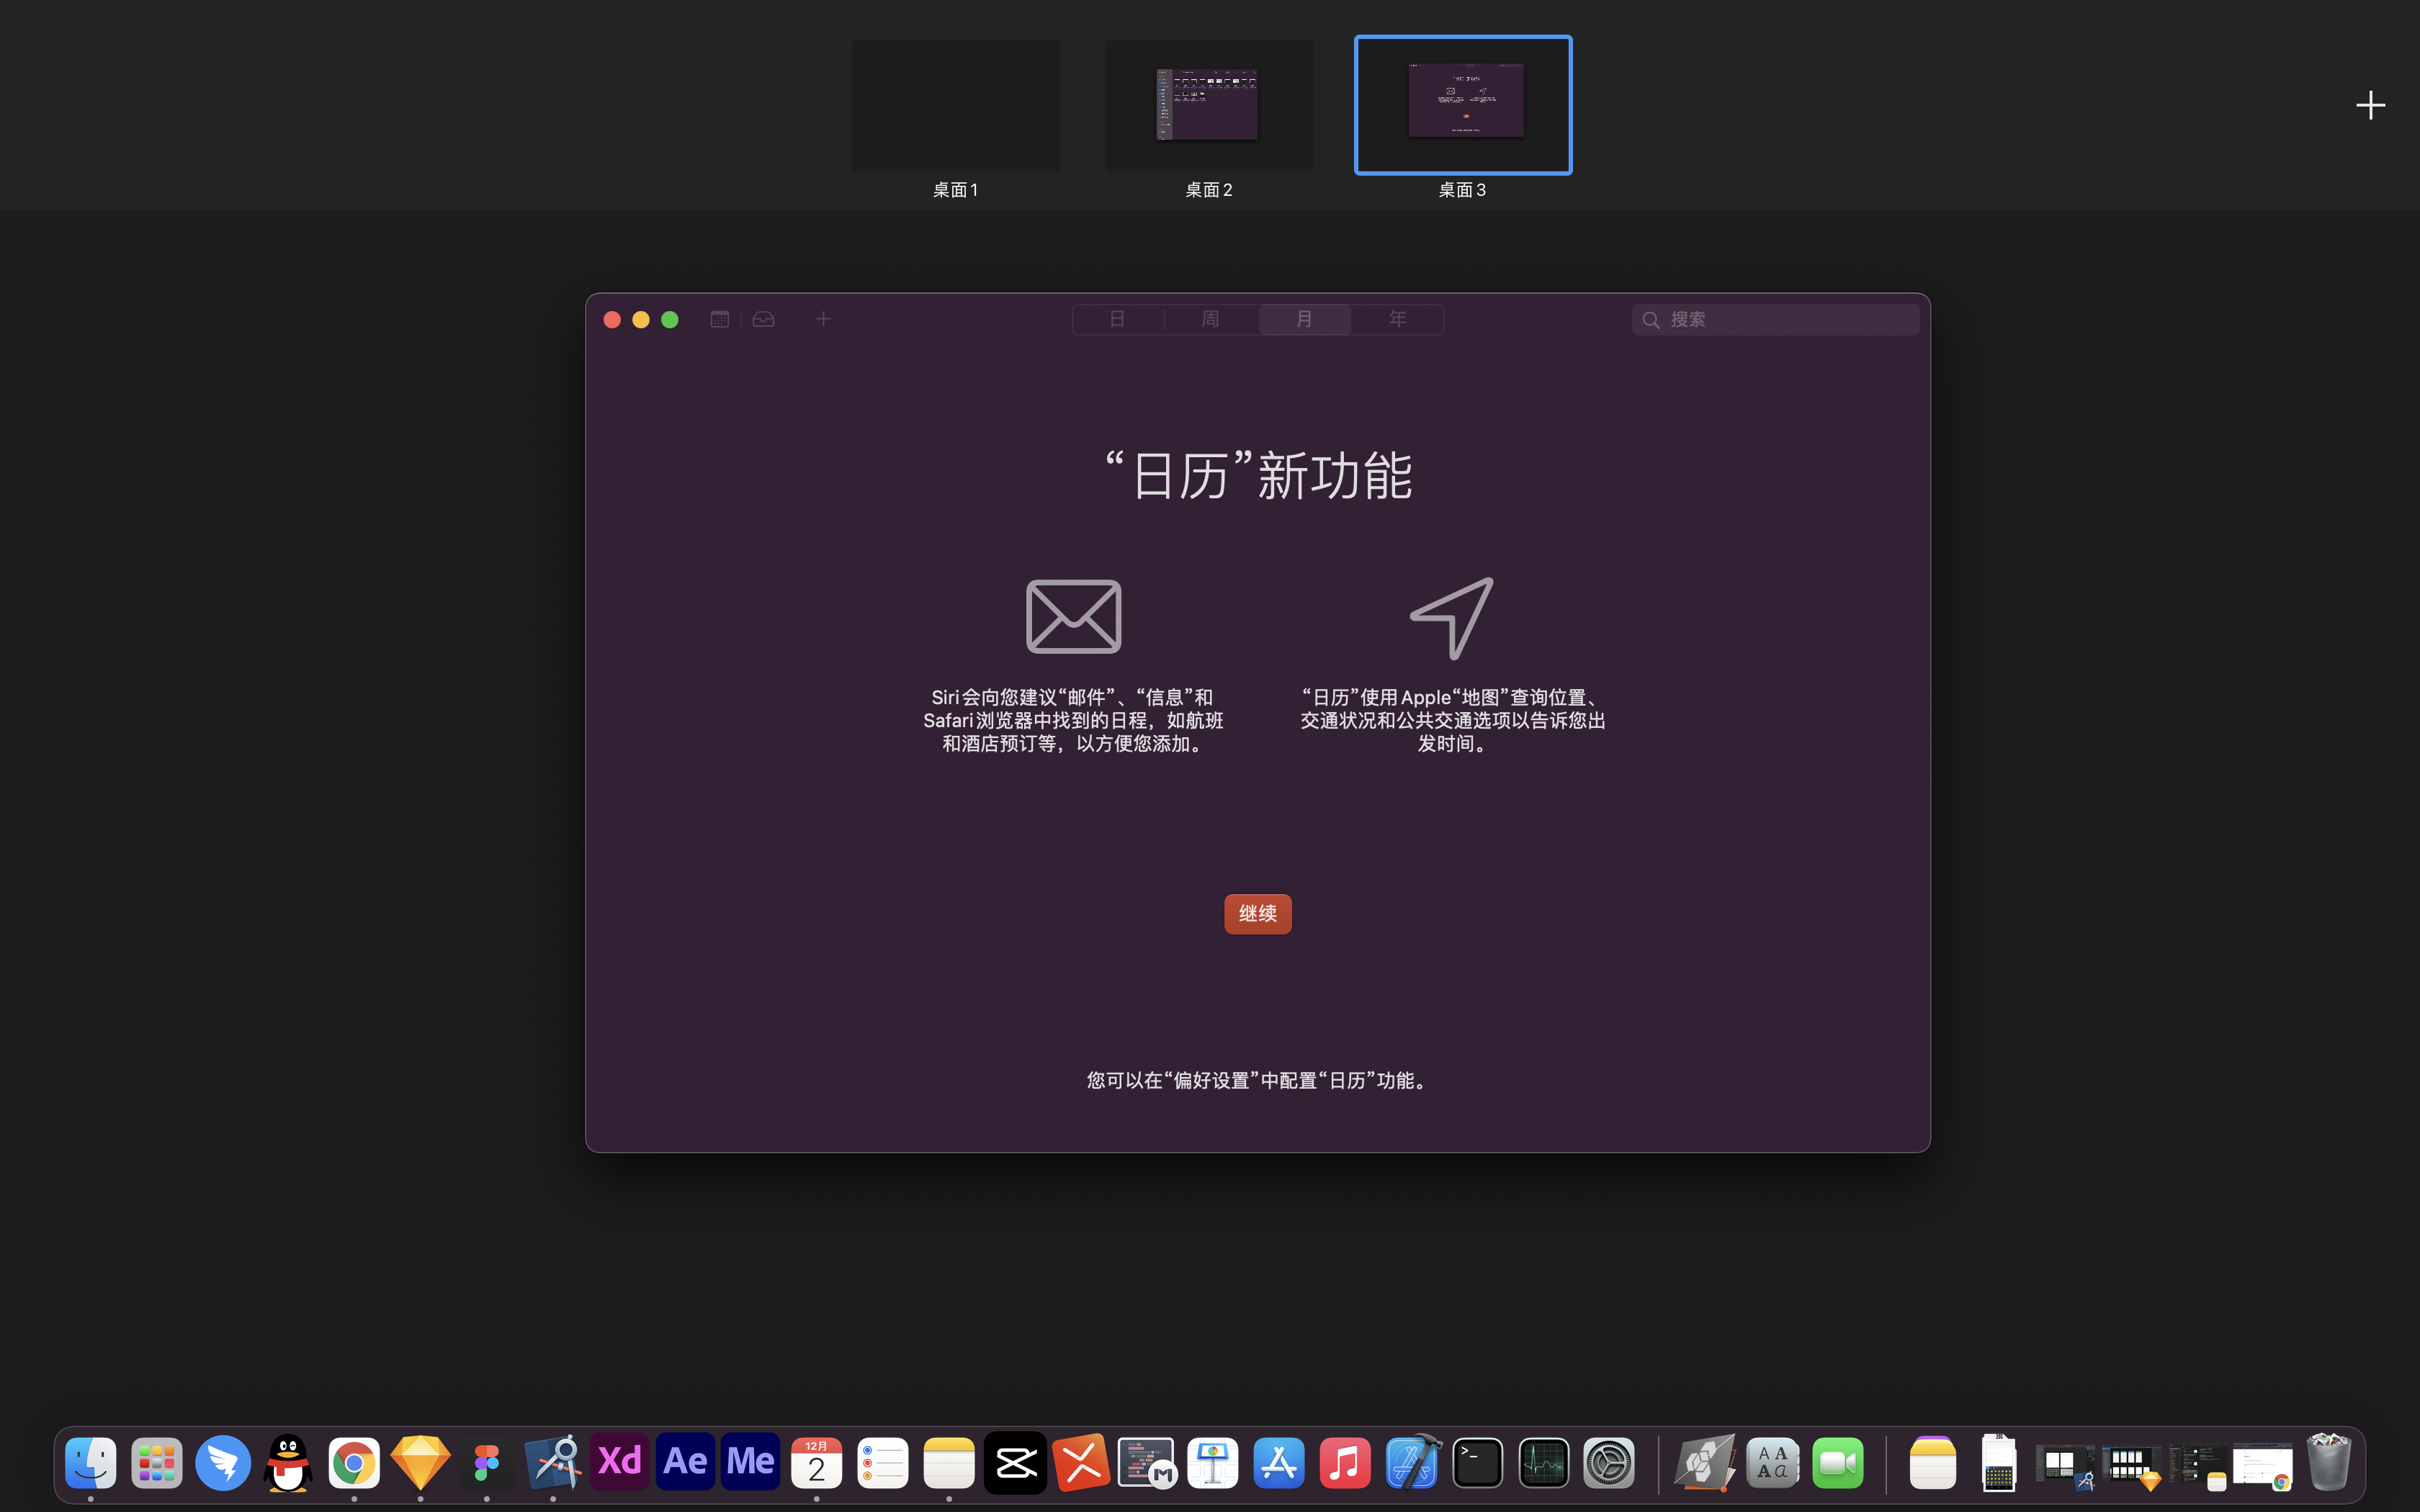Select the month view tab 月
Viewport: 2420px width, 1512px height.
click(1304, 319)
